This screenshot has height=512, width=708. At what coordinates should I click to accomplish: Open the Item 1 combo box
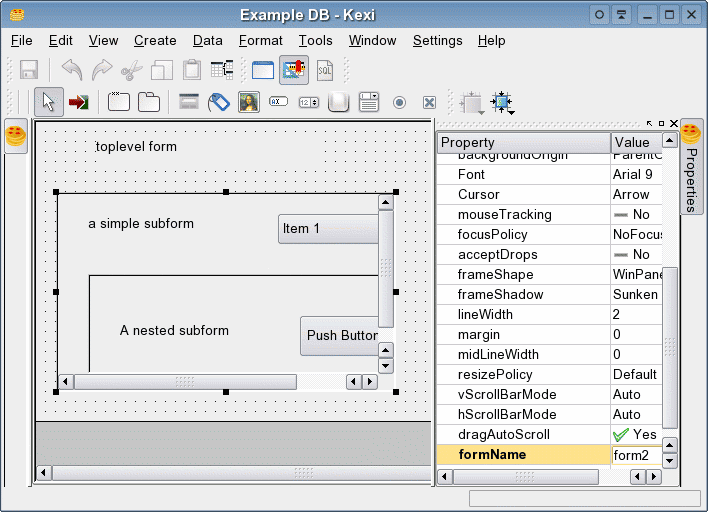click(x=328, y=229)
